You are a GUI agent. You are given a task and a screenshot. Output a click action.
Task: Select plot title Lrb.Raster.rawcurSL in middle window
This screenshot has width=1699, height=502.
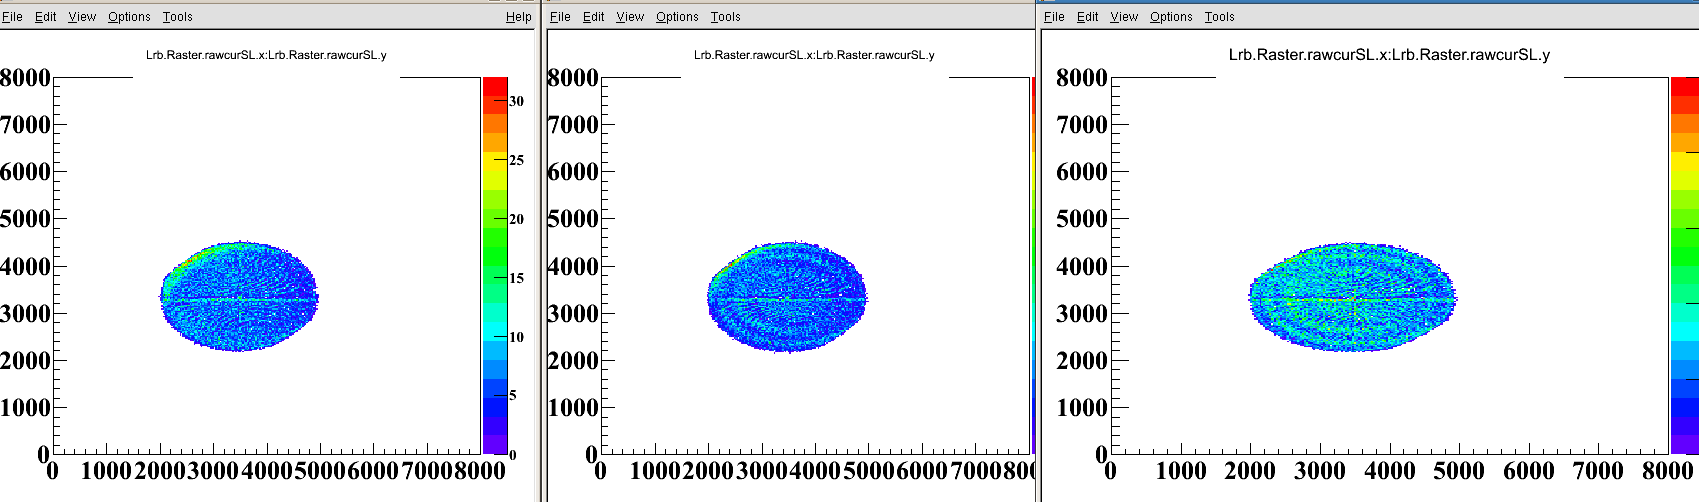tap(814, 55)
